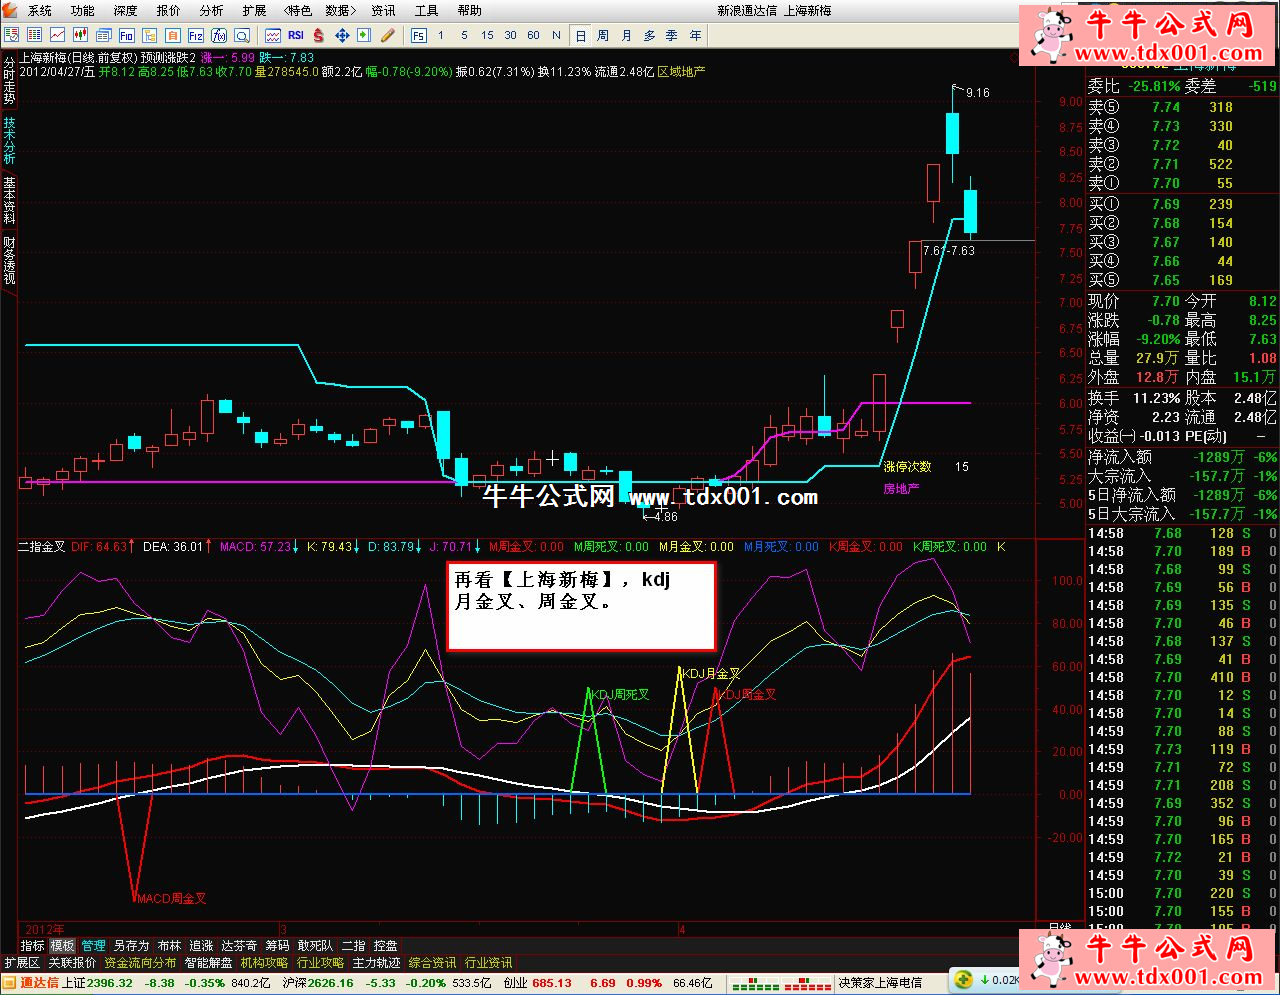Click the green plus tray icon

(x=963, y=980)
